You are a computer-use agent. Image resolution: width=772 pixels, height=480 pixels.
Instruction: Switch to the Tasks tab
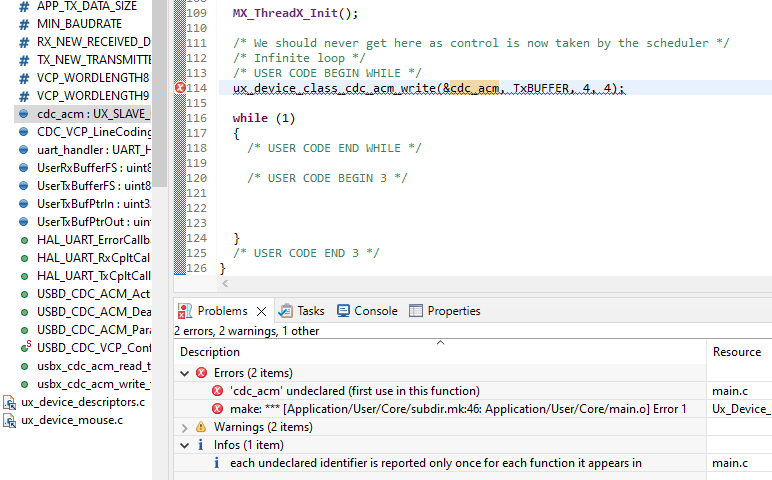(x=301, y=311)
